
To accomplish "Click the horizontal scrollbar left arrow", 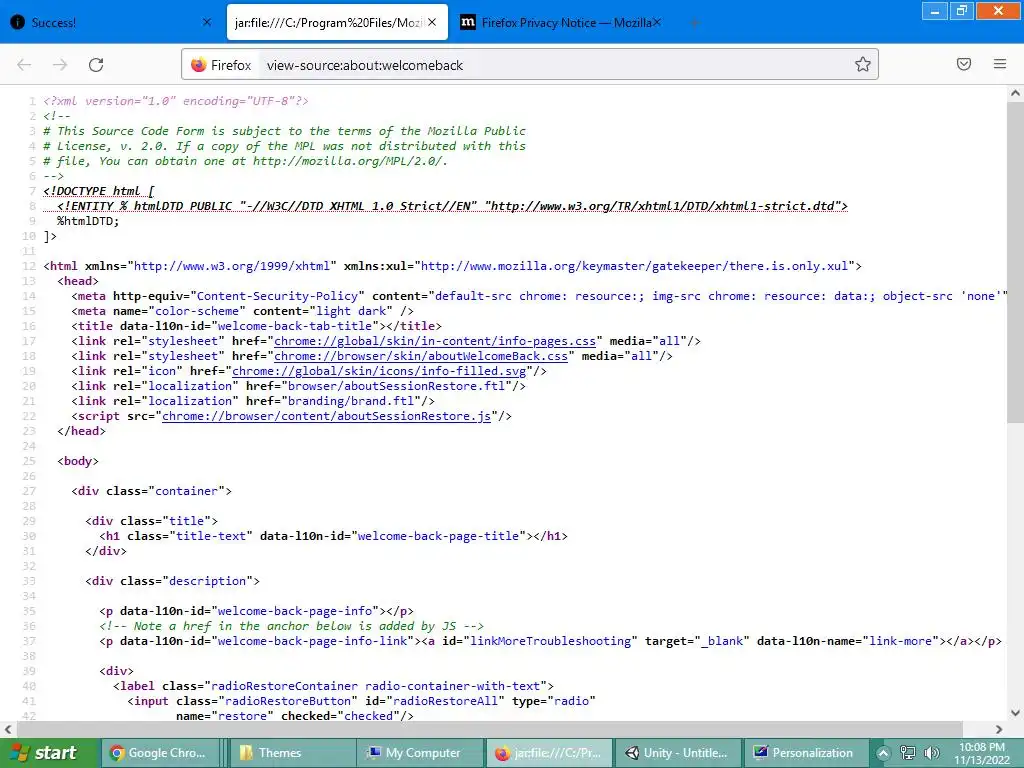I will [x=8, y=729].
